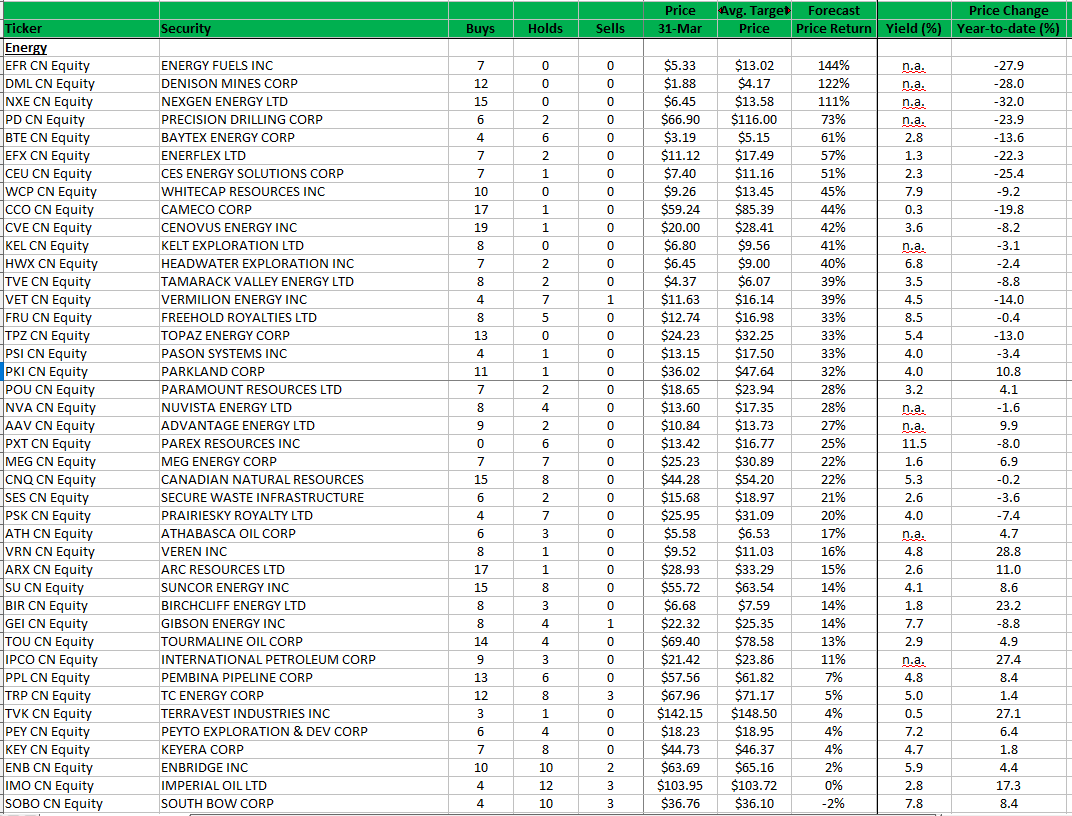Select the $28.41 target price cell

point(754,228)
